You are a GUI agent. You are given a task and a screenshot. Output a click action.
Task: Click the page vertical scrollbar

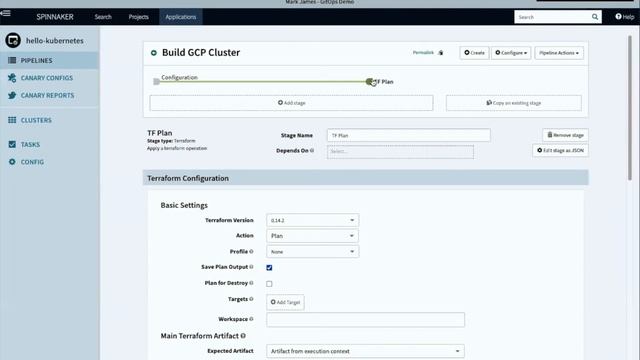point(630,108)
